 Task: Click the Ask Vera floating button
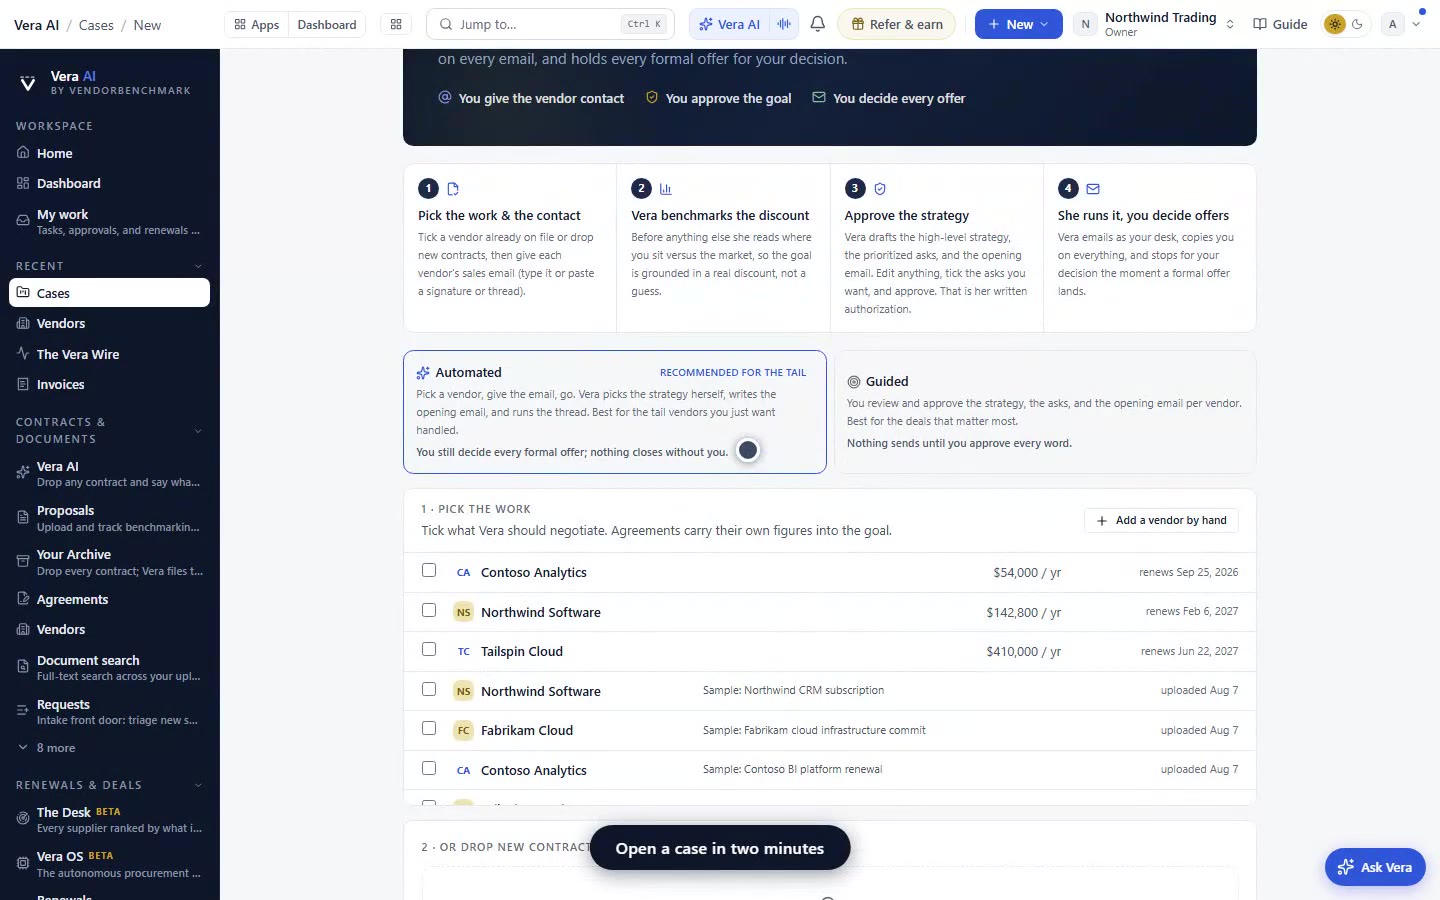pos(1375,867)
